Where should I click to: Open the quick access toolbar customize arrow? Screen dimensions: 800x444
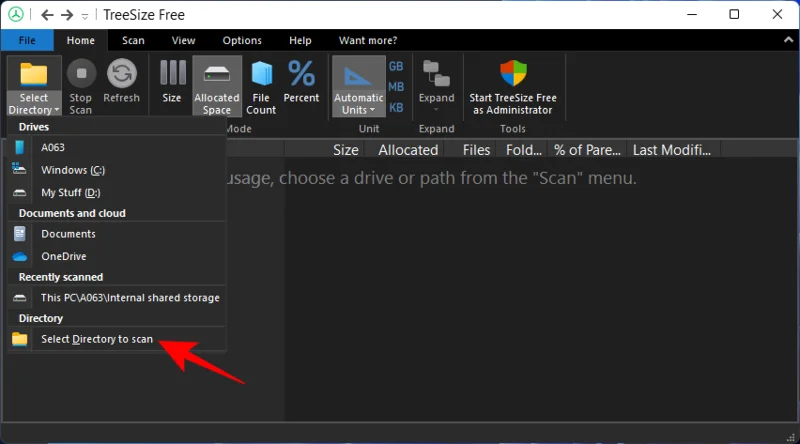(x=85, y=16)
